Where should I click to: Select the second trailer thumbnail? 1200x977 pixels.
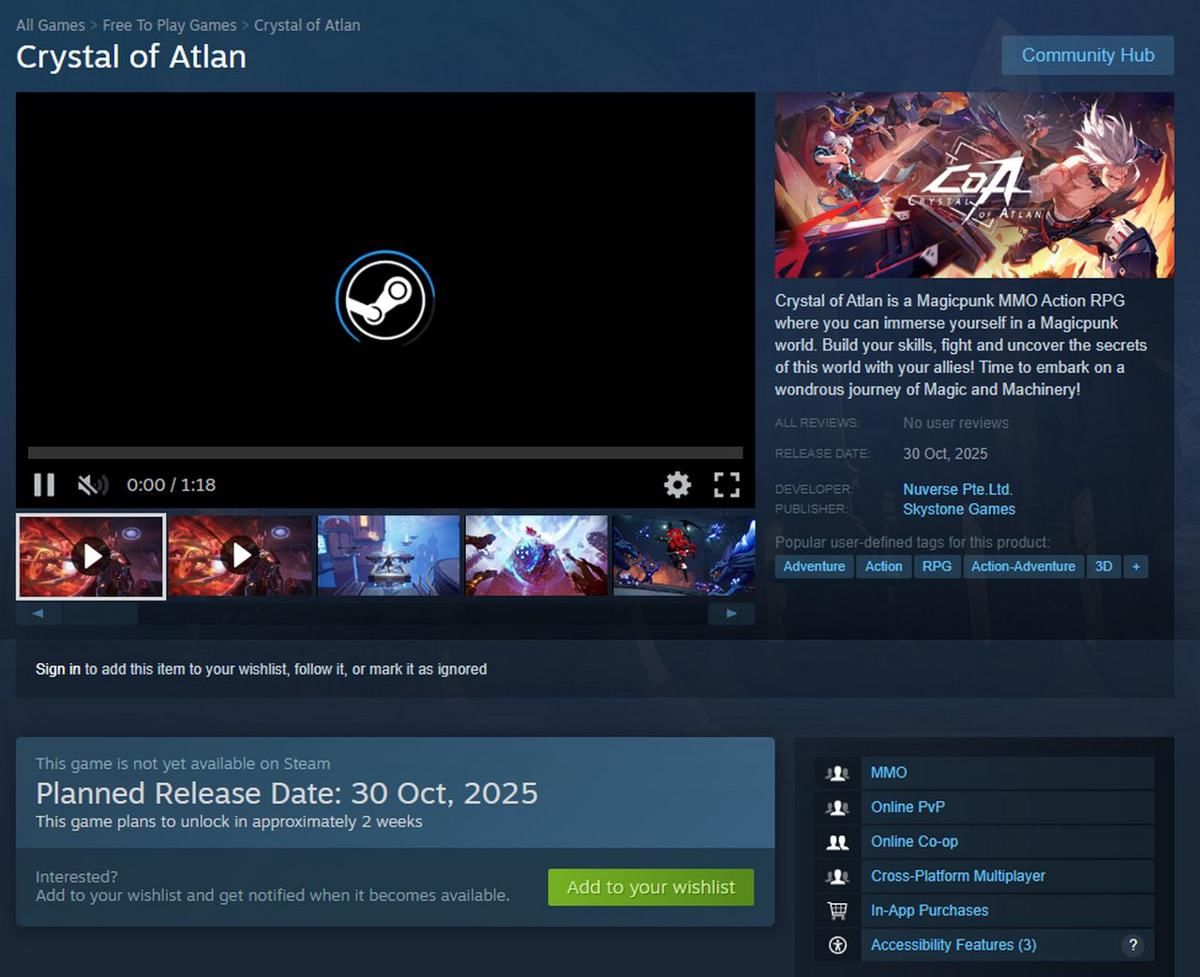pos(240,555)
